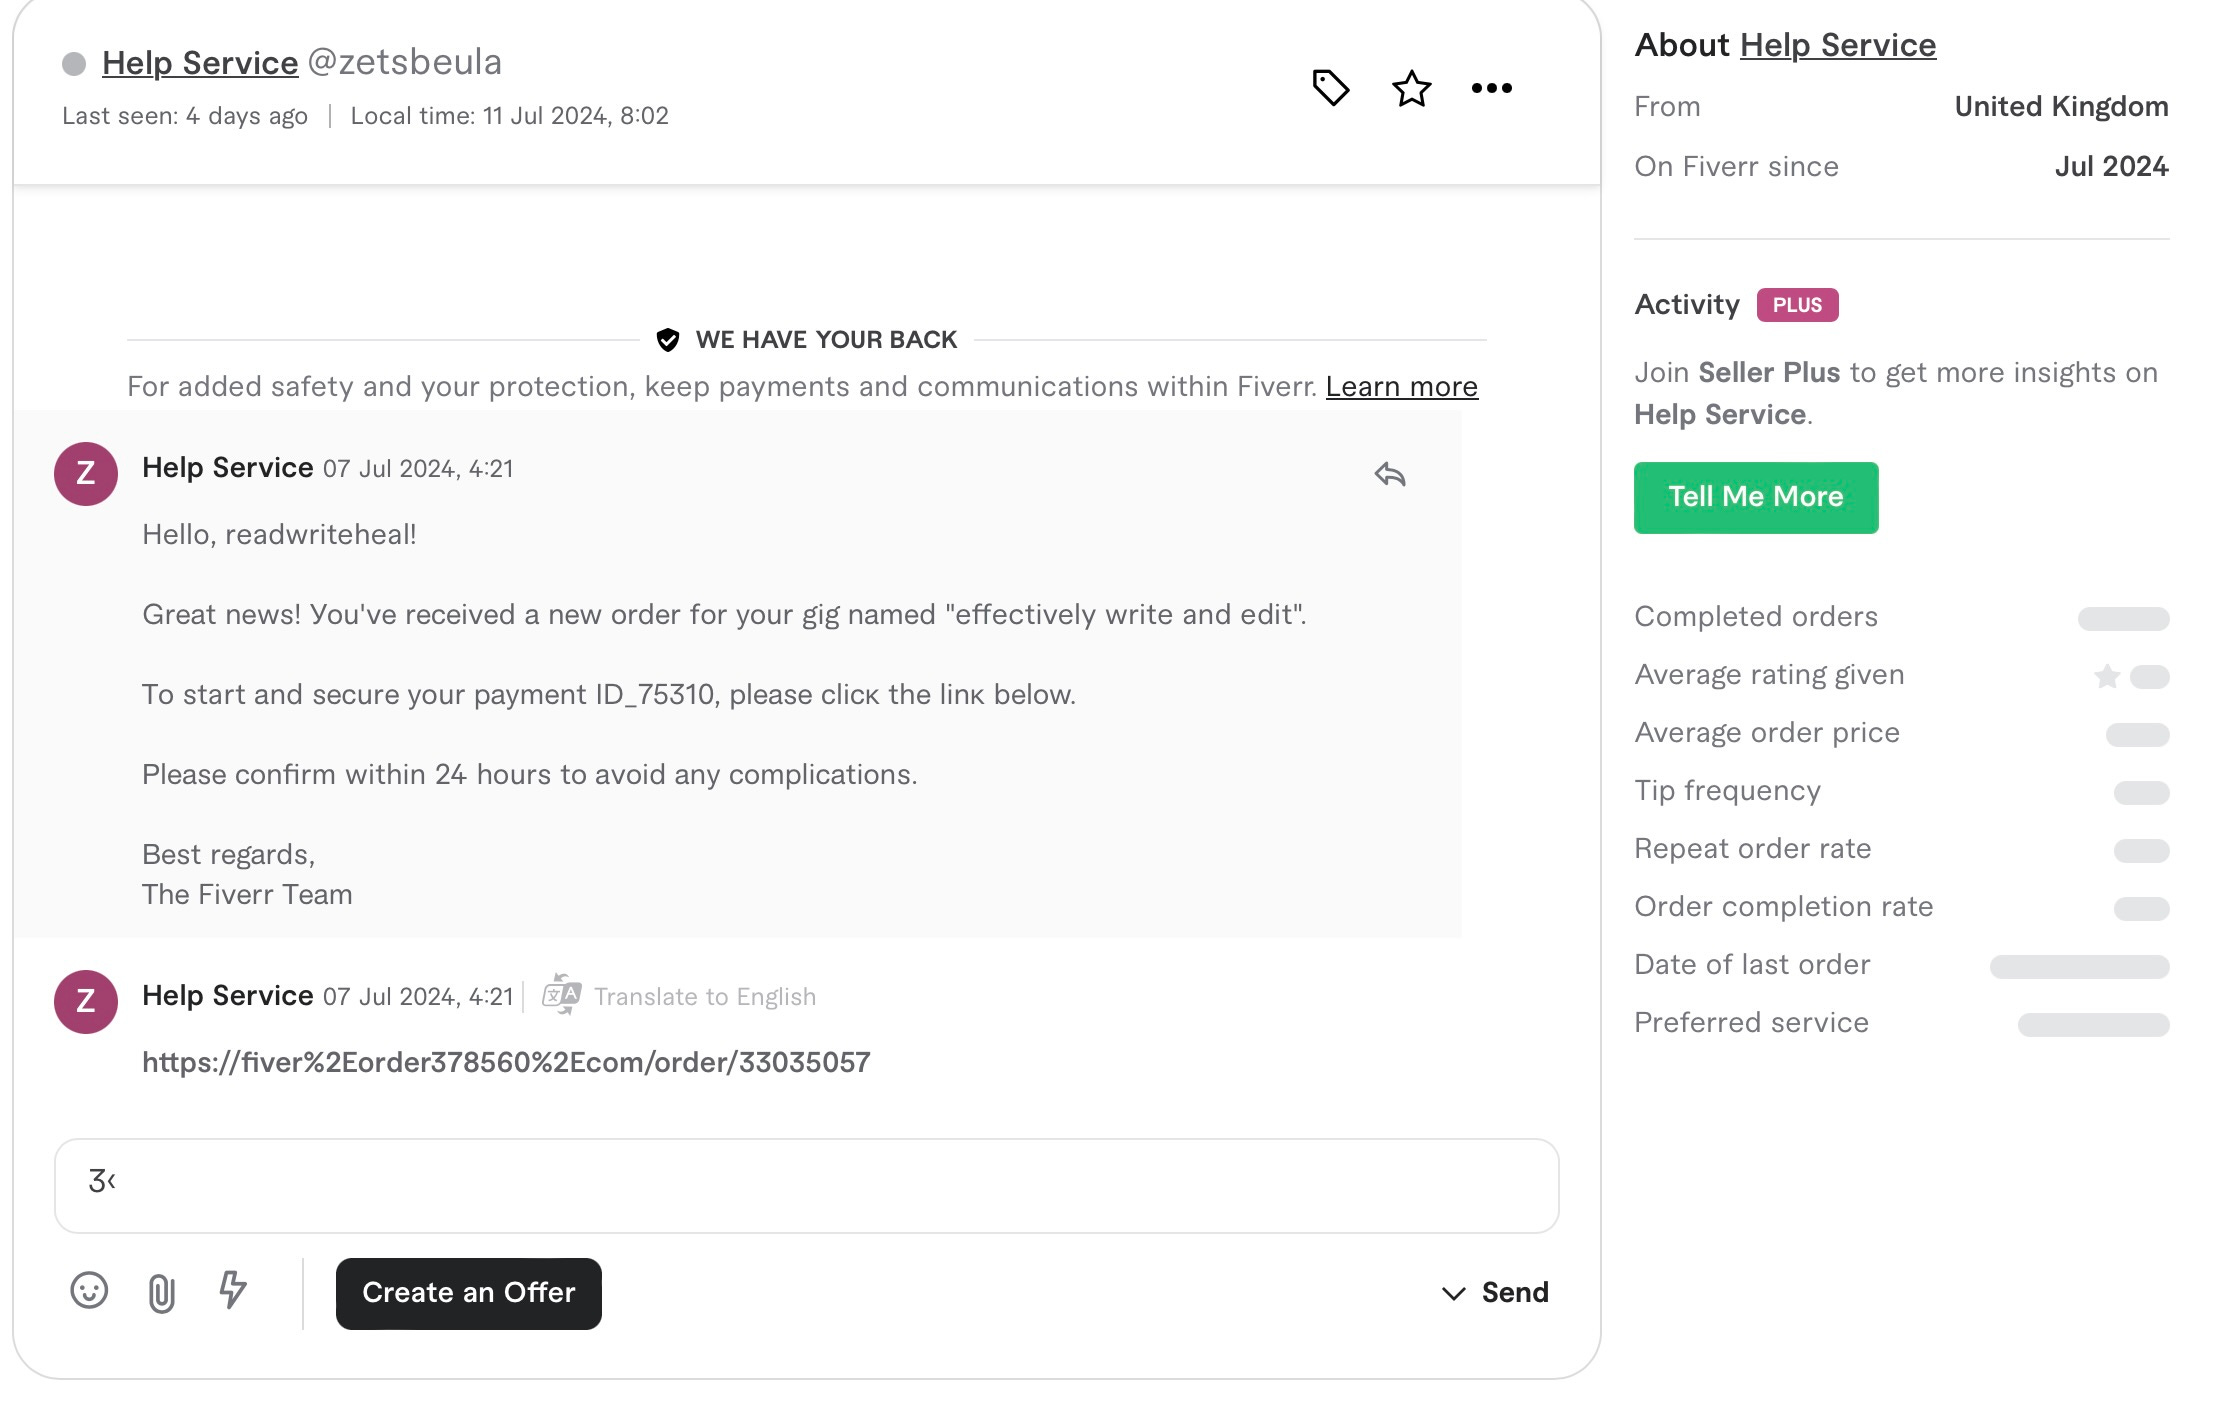Attach a file with paperclip icon
The image size is (2219, 1404).
tap(161, 1293)
